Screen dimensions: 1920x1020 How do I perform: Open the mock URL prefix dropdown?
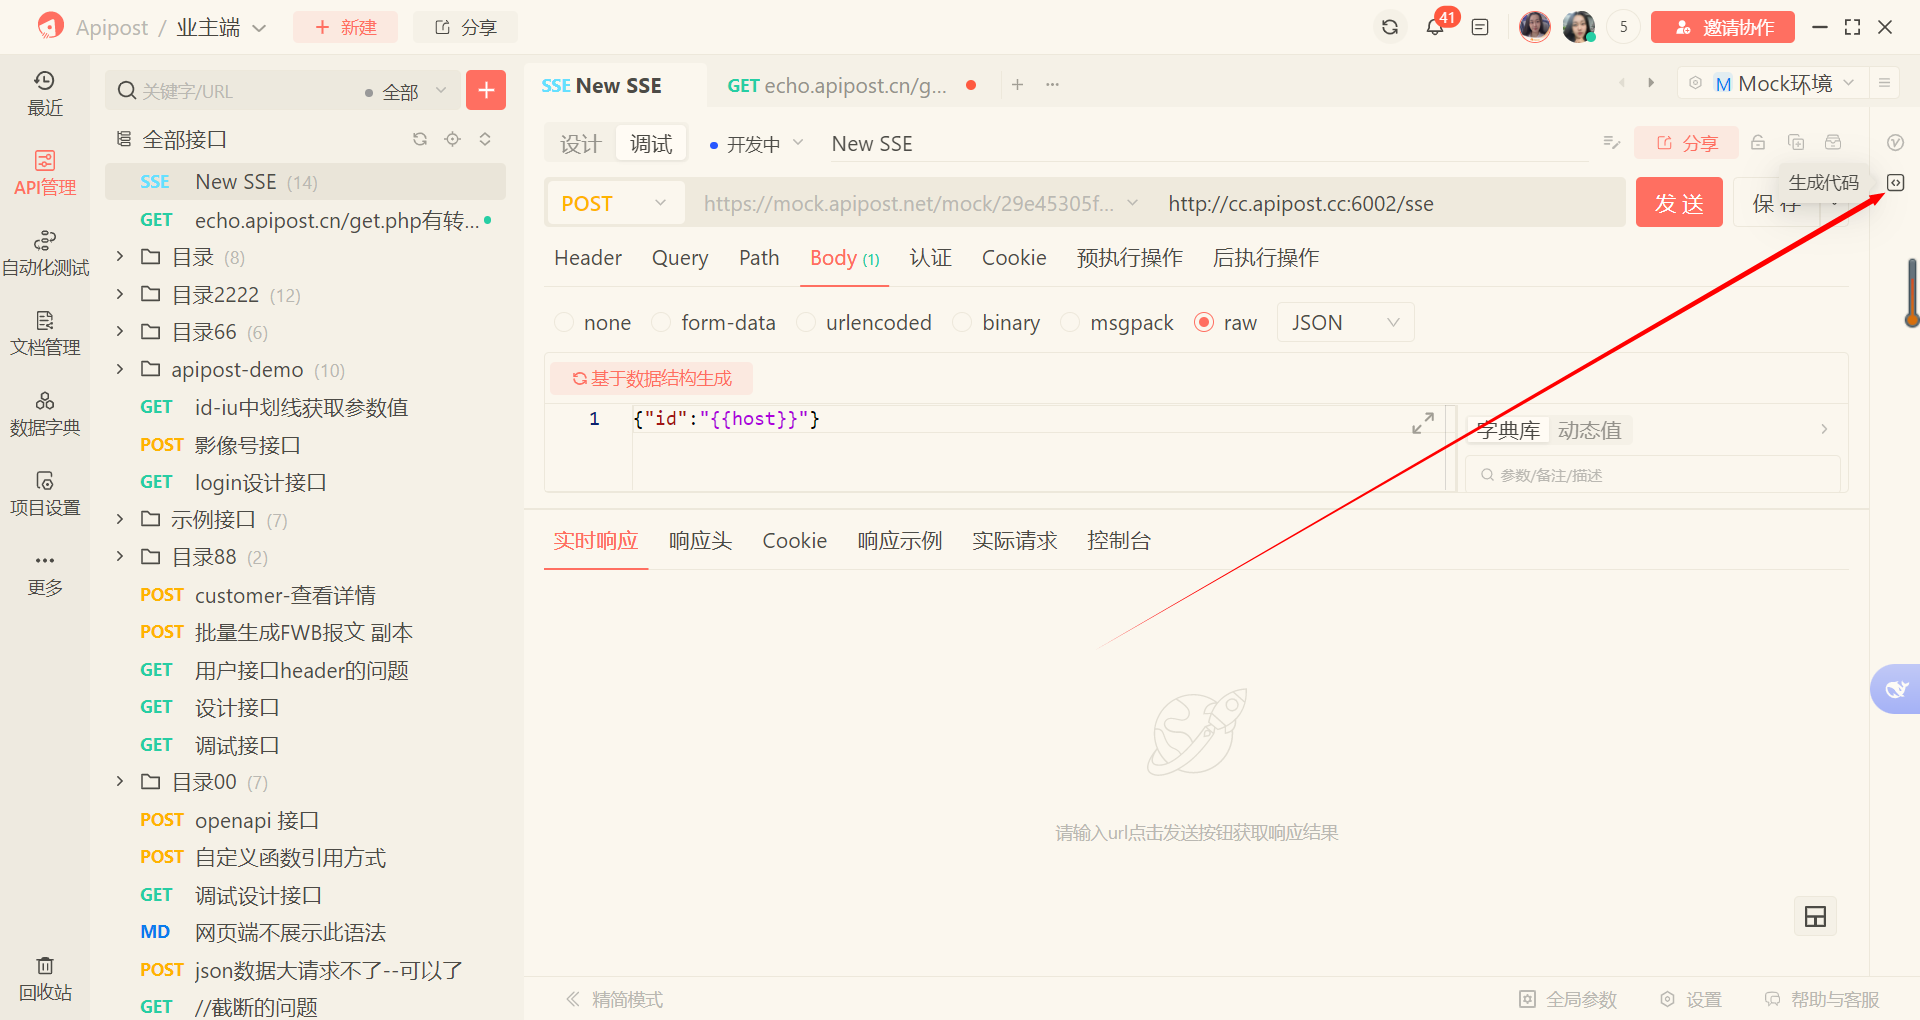point(921,204)
